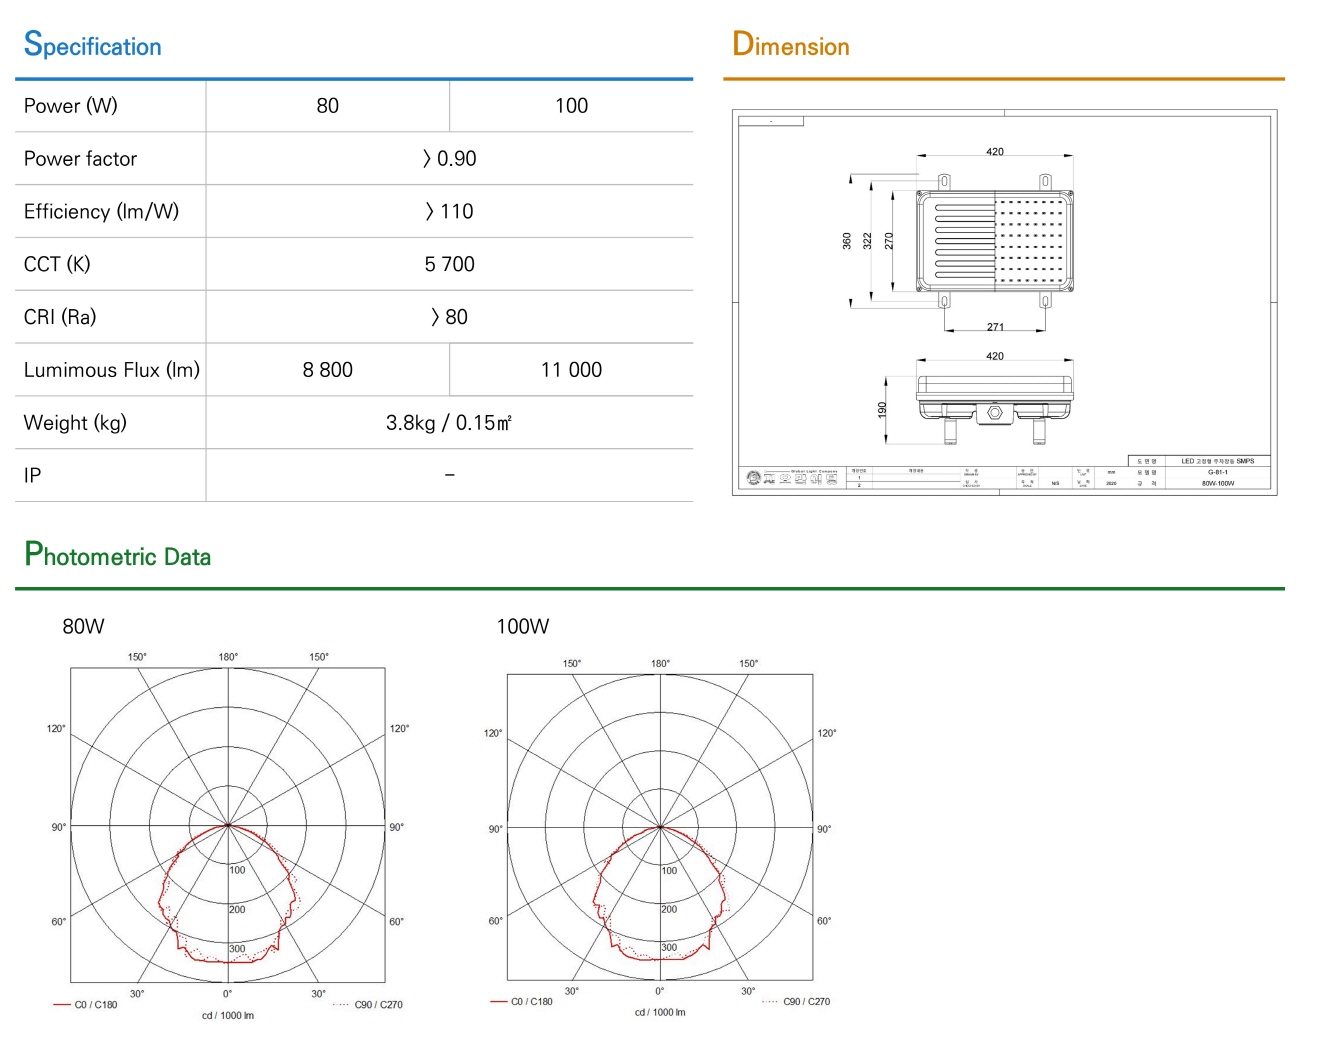Click the Dimension section heading
The image size is (1320, 1057).
(791, 45)
